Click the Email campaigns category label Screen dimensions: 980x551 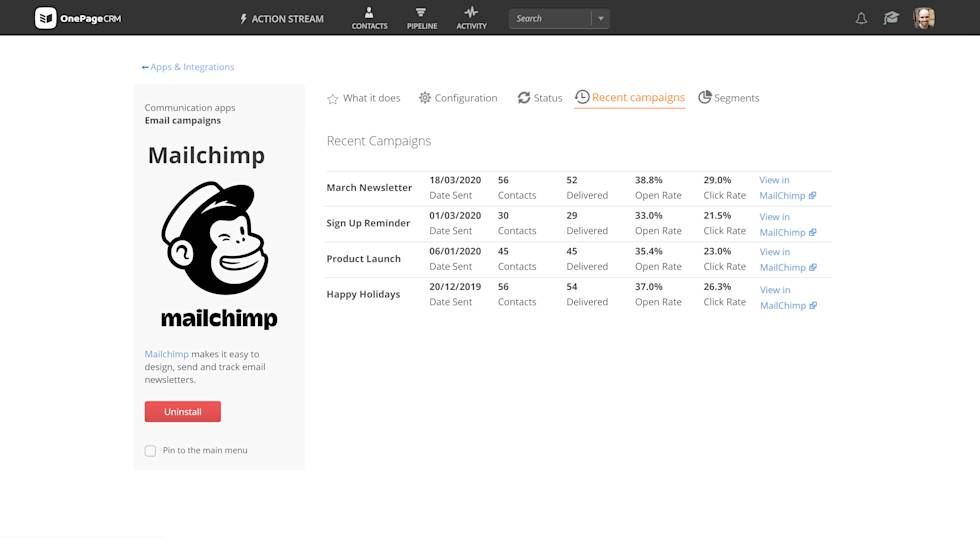[x=182, y=121]
